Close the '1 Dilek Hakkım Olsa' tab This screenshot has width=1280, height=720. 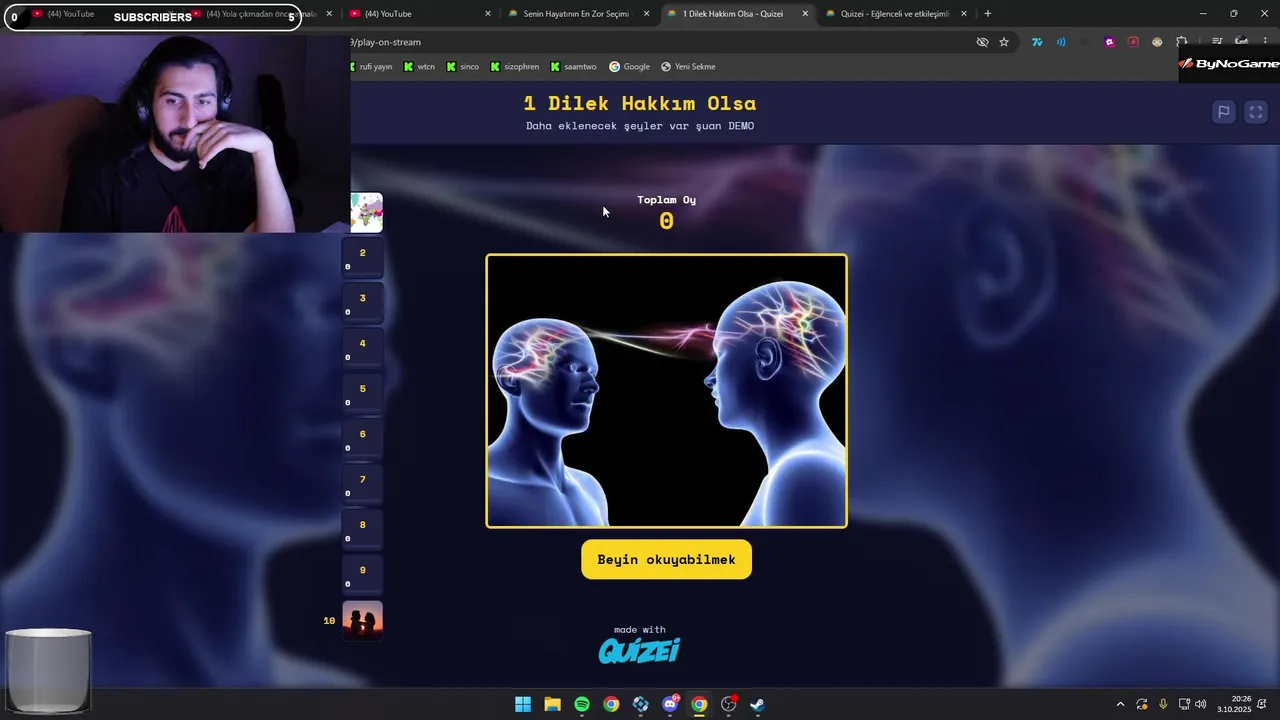[805, 14]
